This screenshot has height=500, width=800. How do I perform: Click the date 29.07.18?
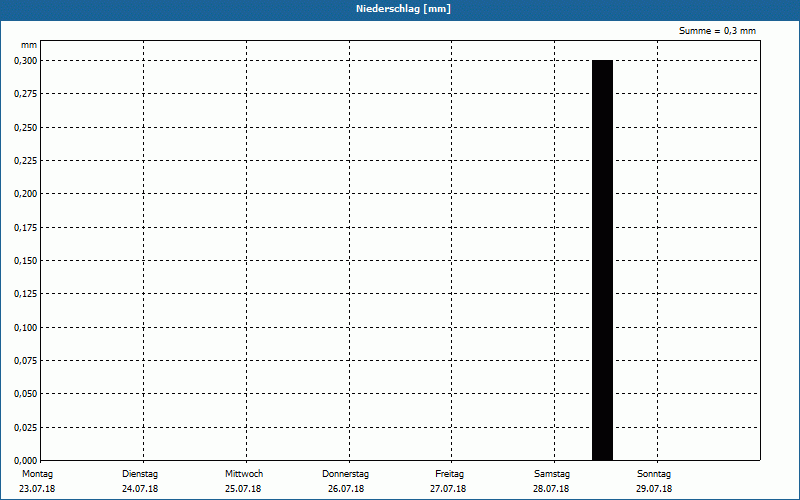[654, 489]
